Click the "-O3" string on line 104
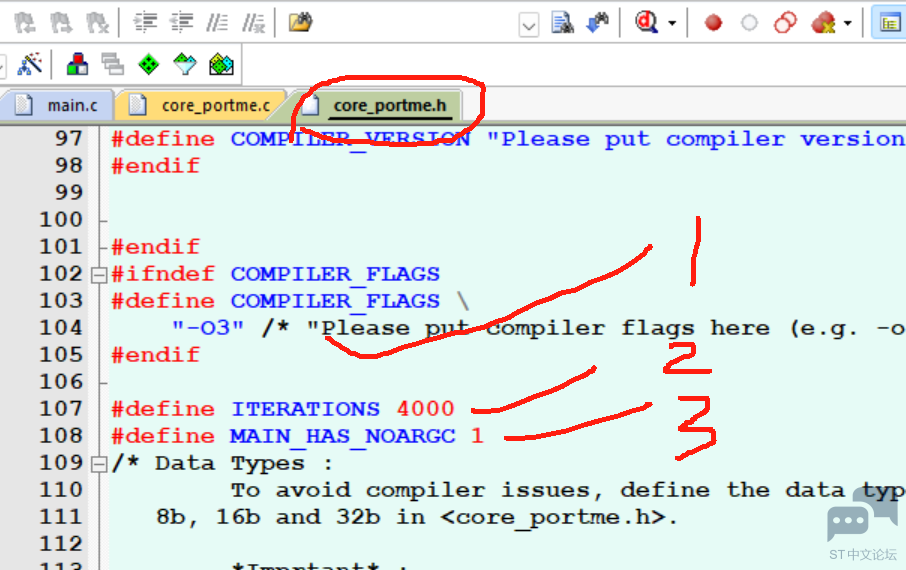The image size is (906, 570). click(208, 328)
